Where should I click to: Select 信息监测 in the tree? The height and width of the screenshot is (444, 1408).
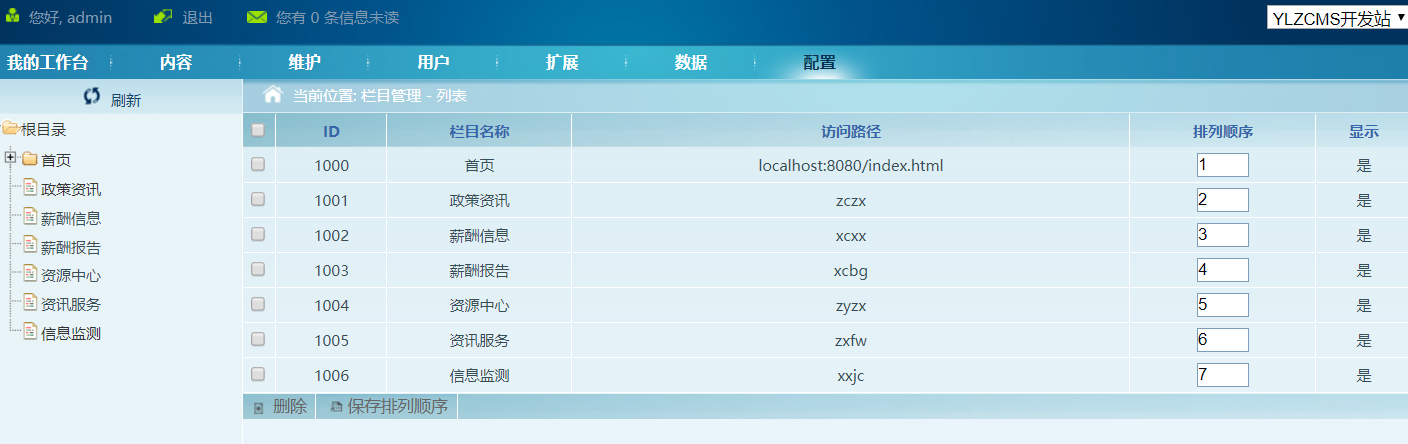(71, 333)
